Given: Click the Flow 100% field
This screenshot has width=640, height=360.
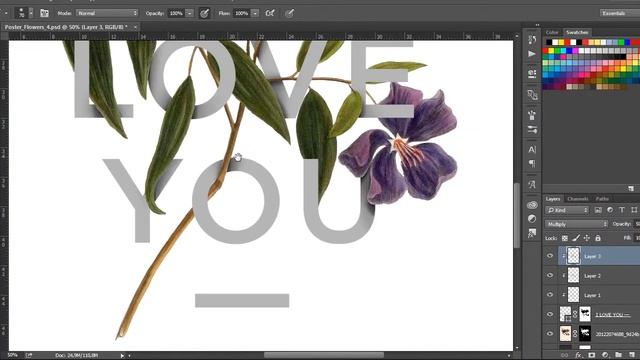Looking at the screenshot, I should [x=242, y=13].
